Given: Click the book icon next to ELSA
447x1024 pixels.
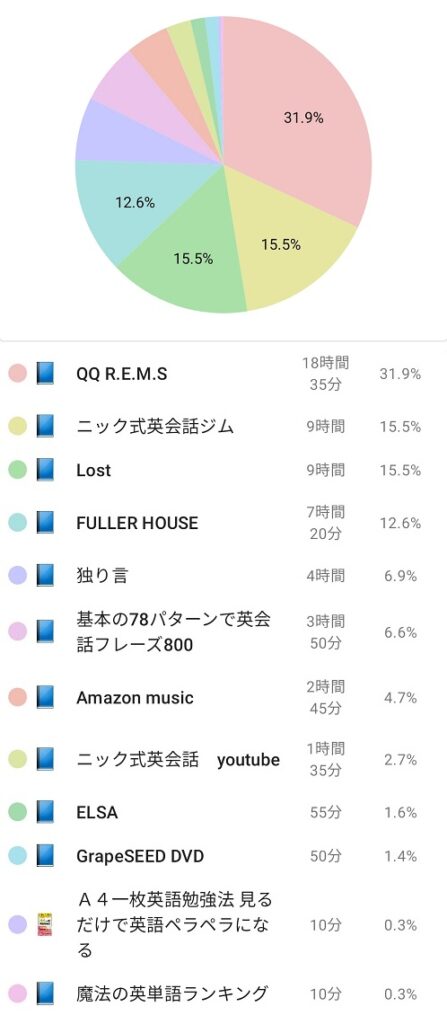Looking at the screenshot, I should coord(45,812).
